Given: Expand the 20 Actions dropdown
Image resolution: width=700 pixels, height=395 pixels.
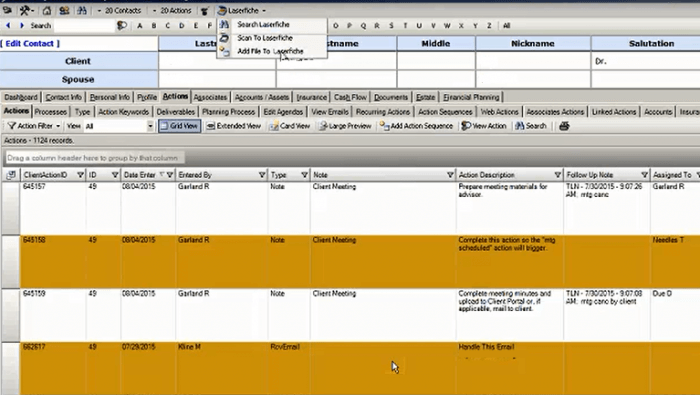Looking at the screenshot, I should click(172, 10).
